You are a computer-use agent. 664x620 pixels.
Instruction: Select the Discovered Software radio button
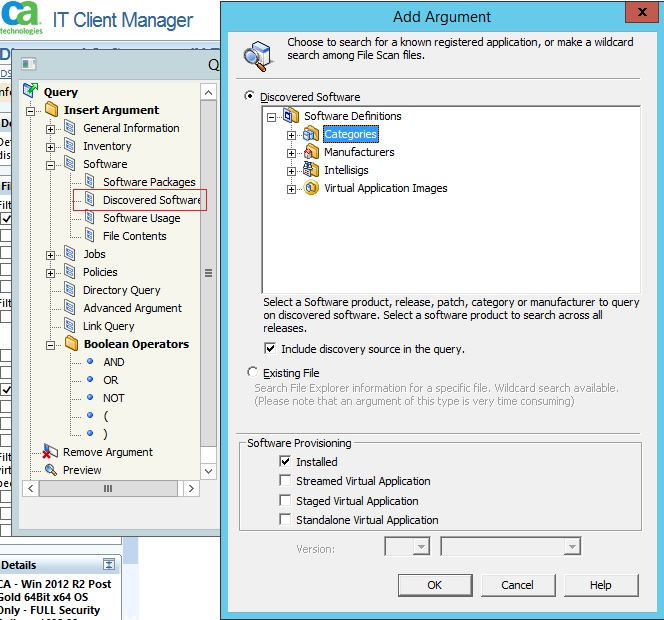(x=250, y=96)
